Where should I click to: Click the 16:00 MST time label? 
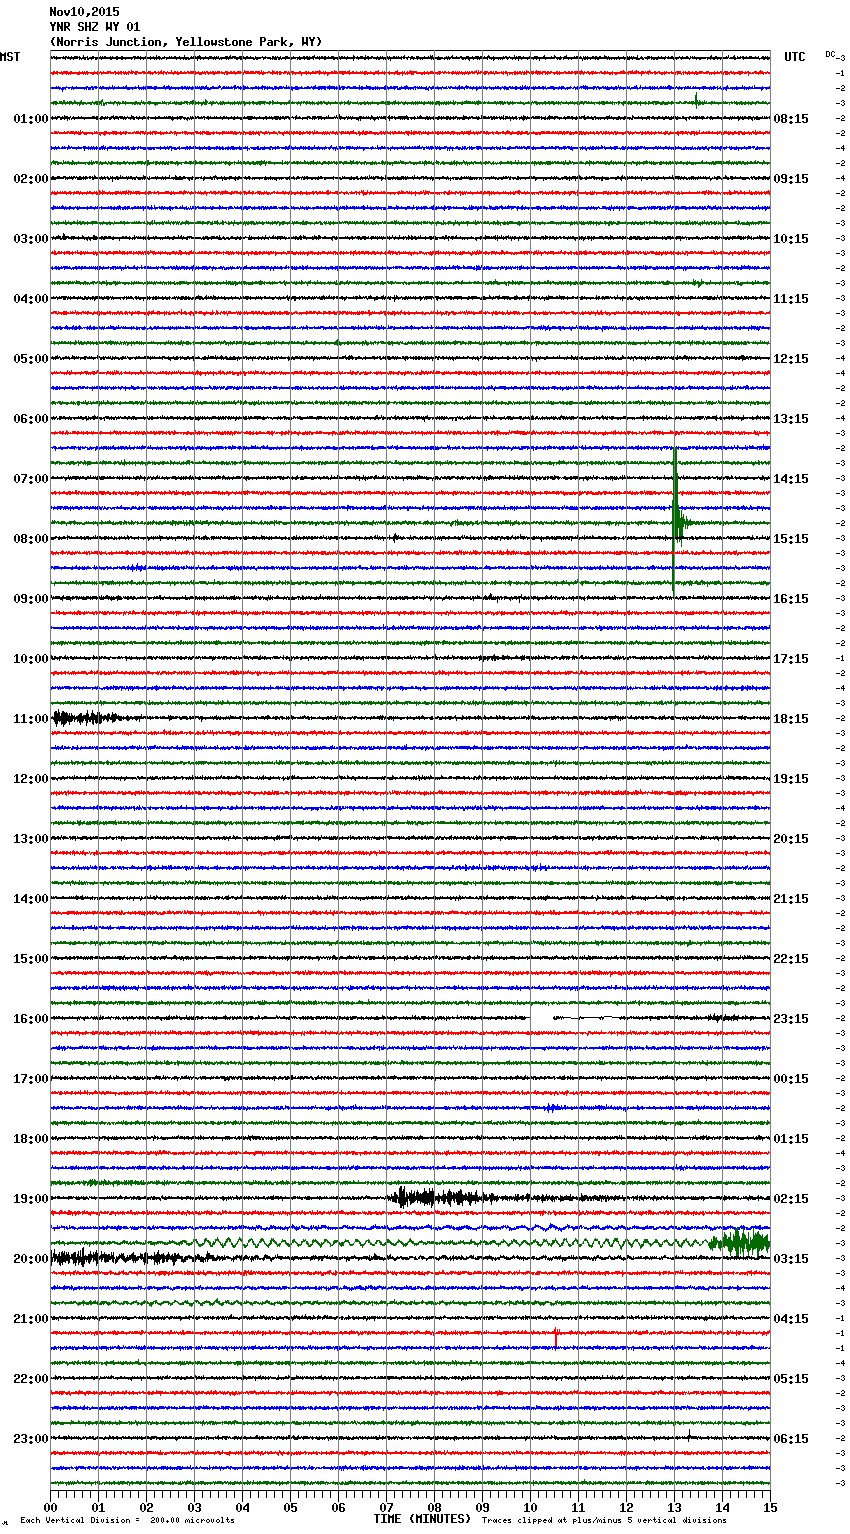pyautogui.click(x=31, y=1019)
